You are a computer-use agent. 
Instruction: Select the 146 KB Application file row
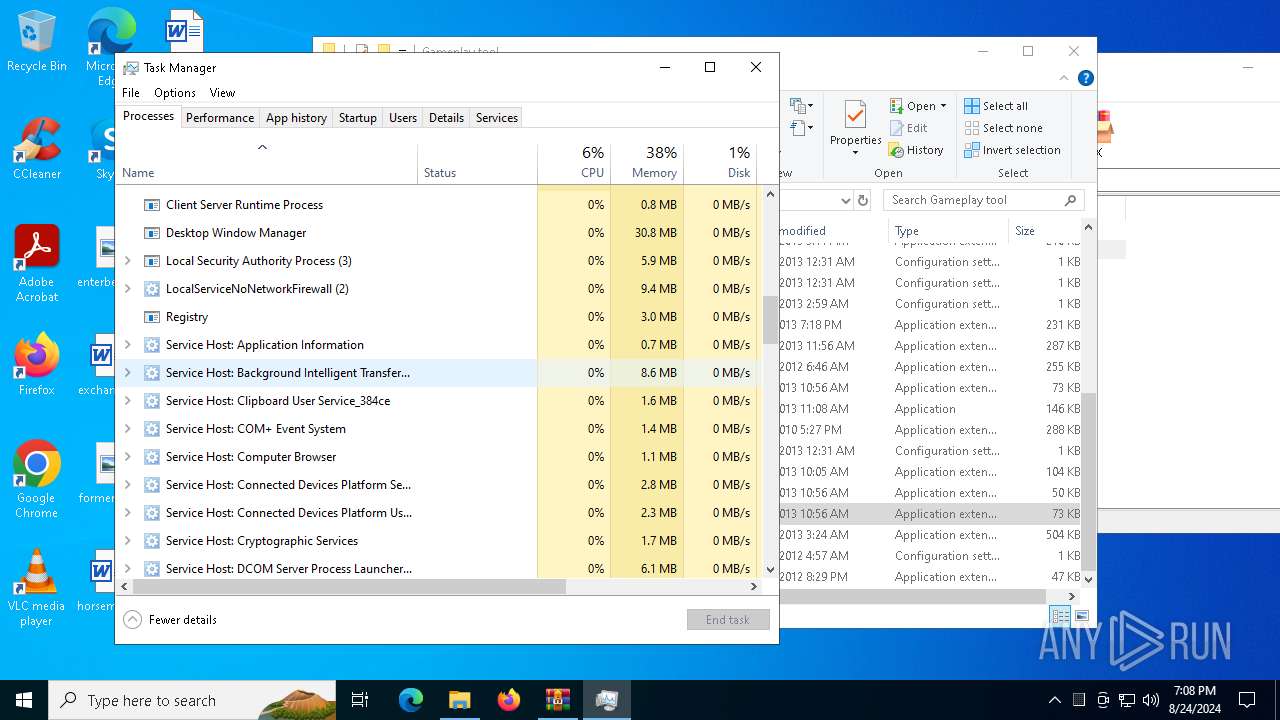(930, 409)
